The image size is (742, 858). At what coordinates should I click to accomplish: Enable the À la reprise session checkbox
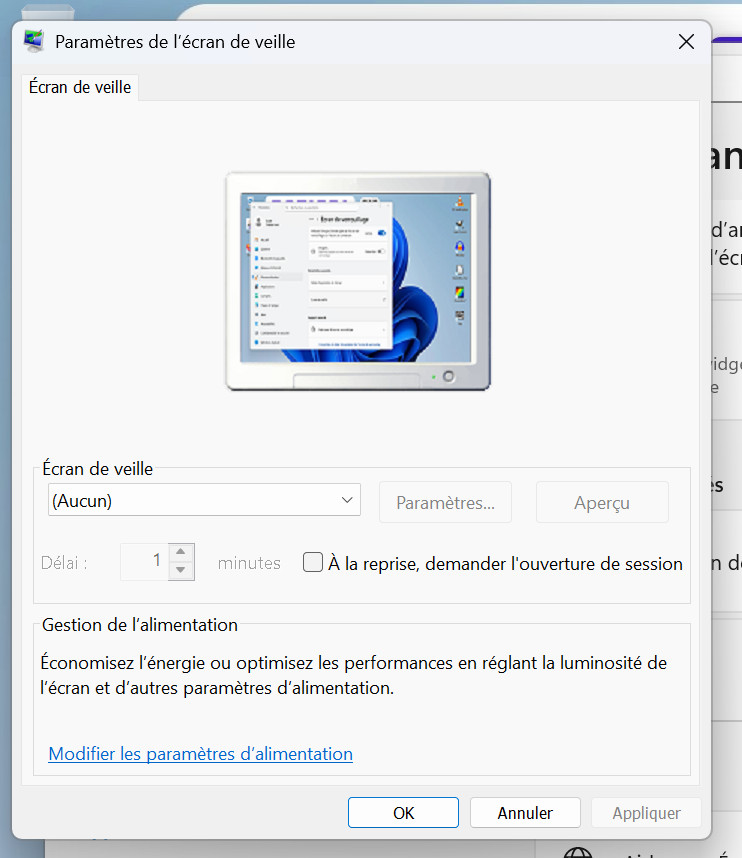pos(313,563)
